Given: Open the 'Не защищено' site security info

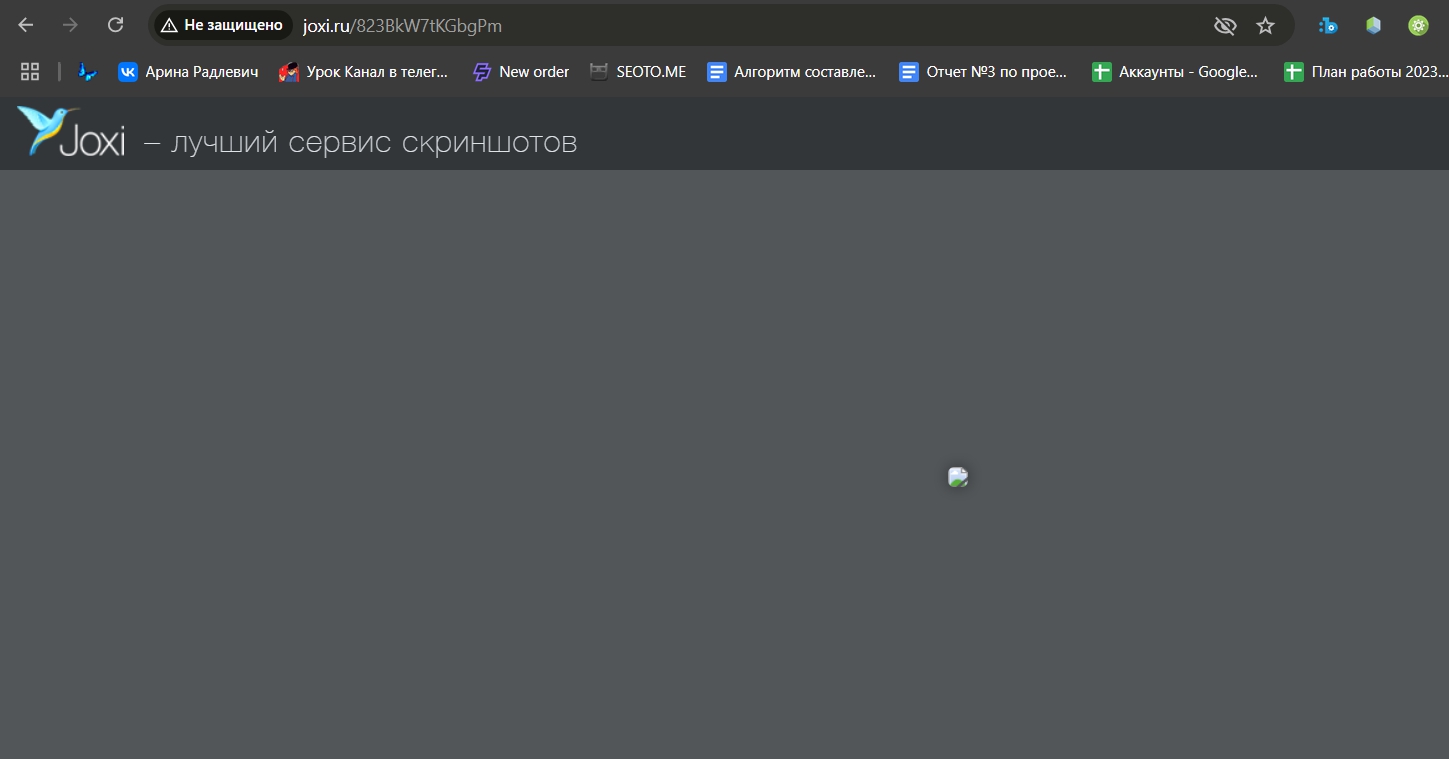Looking at the screenshot, I should (222, 25).
